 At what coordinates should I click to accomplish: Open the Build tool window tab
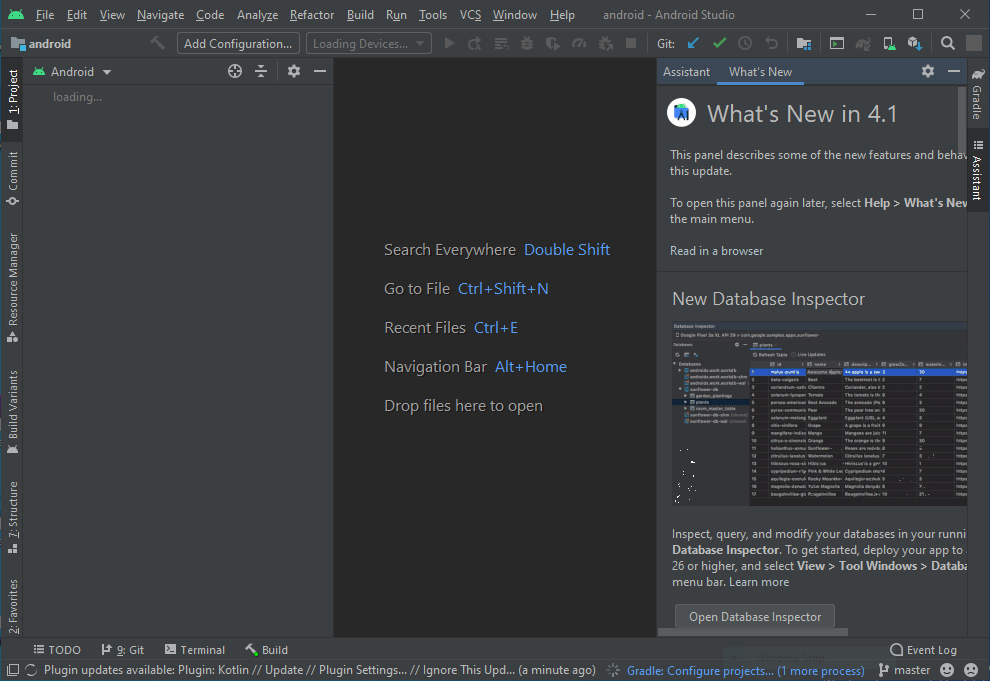[x=266, y=649]
